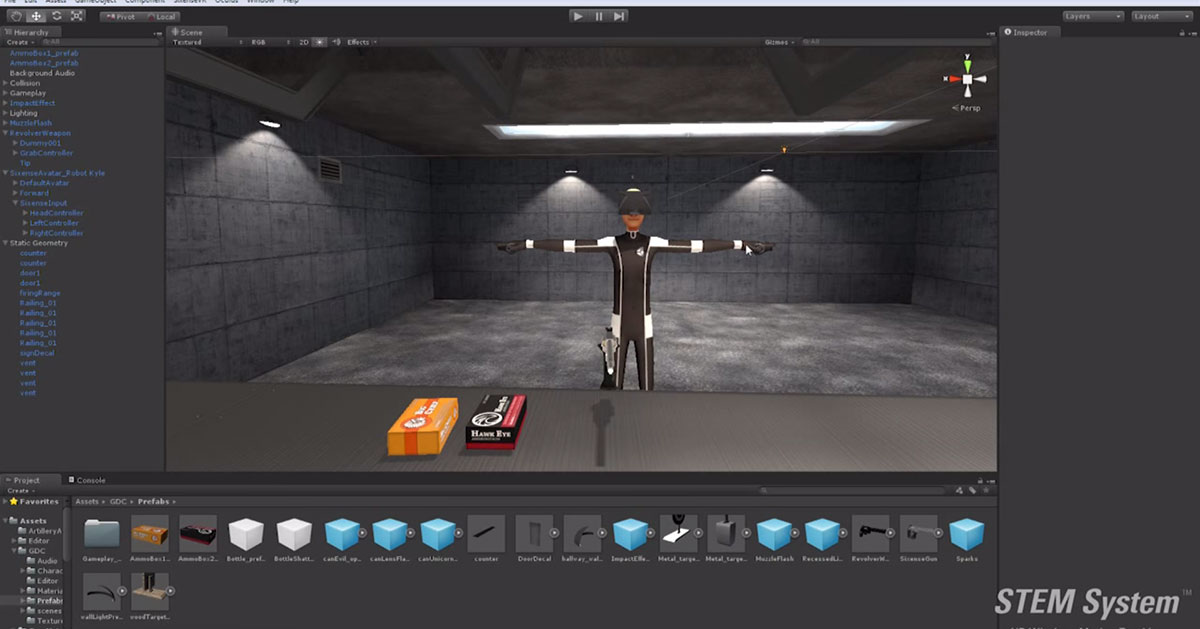Screen dimensions: 1200x629
Task: Select the Hand tool in the toolbar
Action: 17,16
